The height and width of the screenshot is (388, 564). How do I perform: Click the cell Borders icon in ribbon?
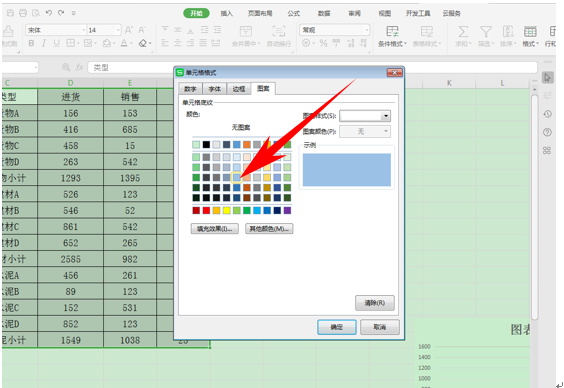[70, 44]
